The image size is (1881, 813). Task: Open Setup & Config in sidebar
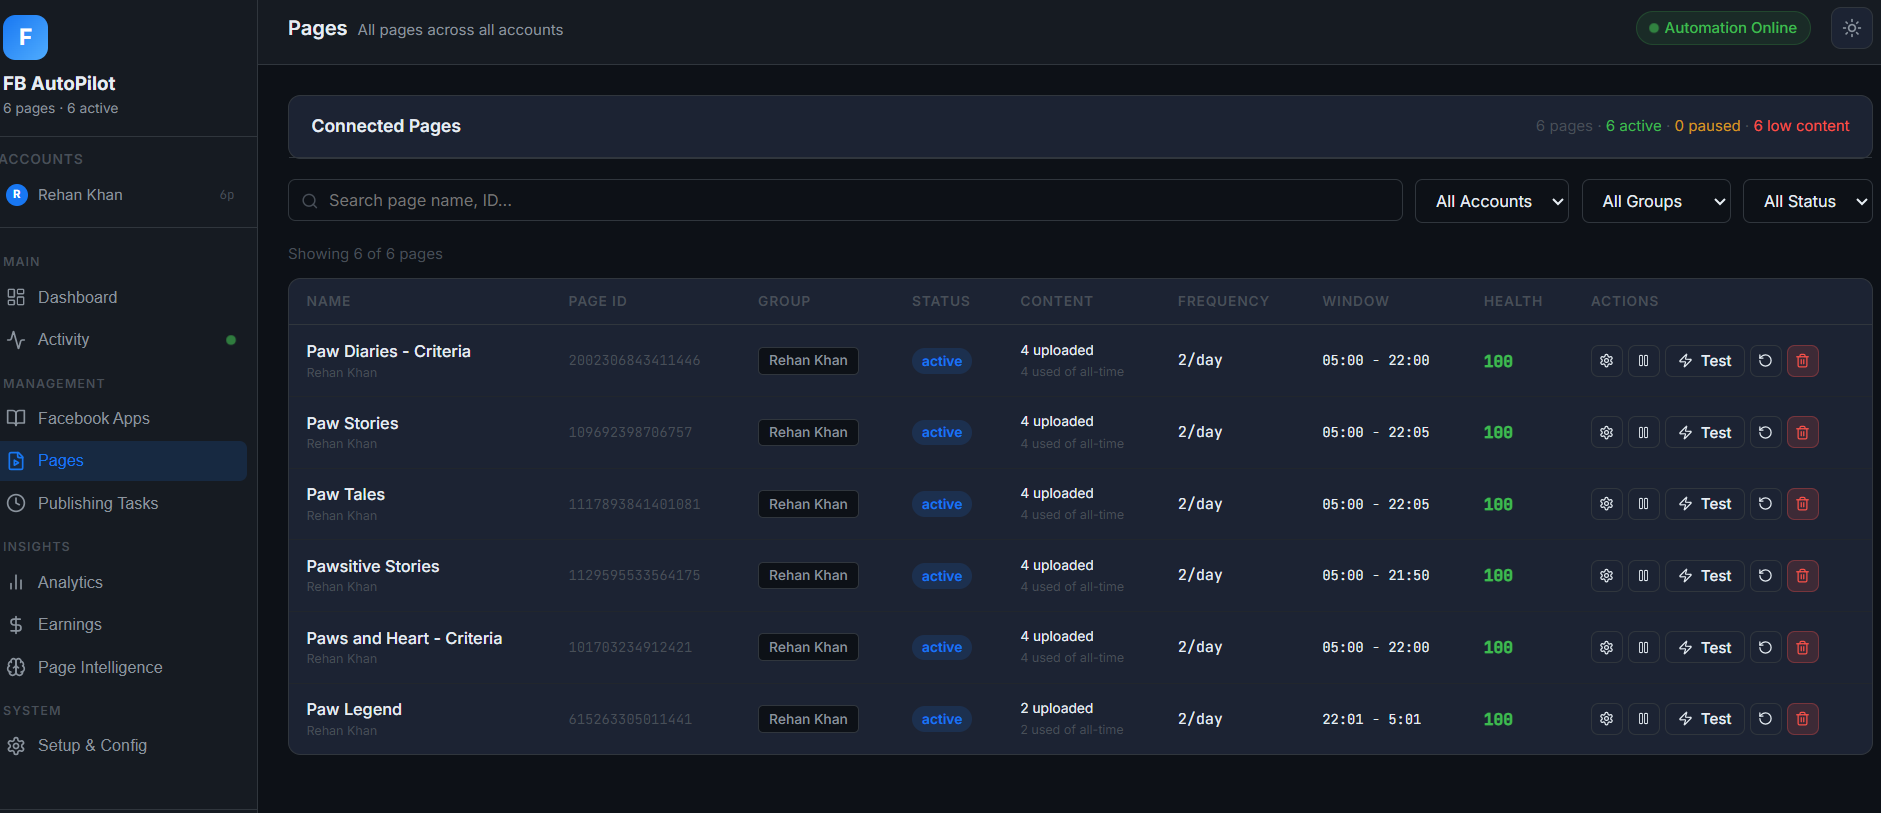tap(123, 745)
